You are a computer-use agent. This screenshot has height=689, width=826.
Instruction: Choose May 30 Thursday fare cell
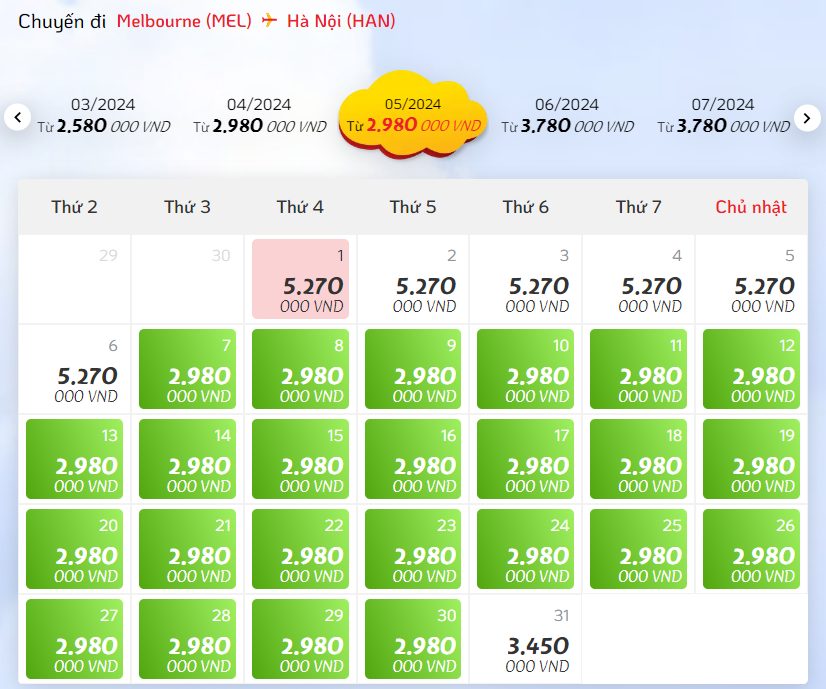point(413,639)
